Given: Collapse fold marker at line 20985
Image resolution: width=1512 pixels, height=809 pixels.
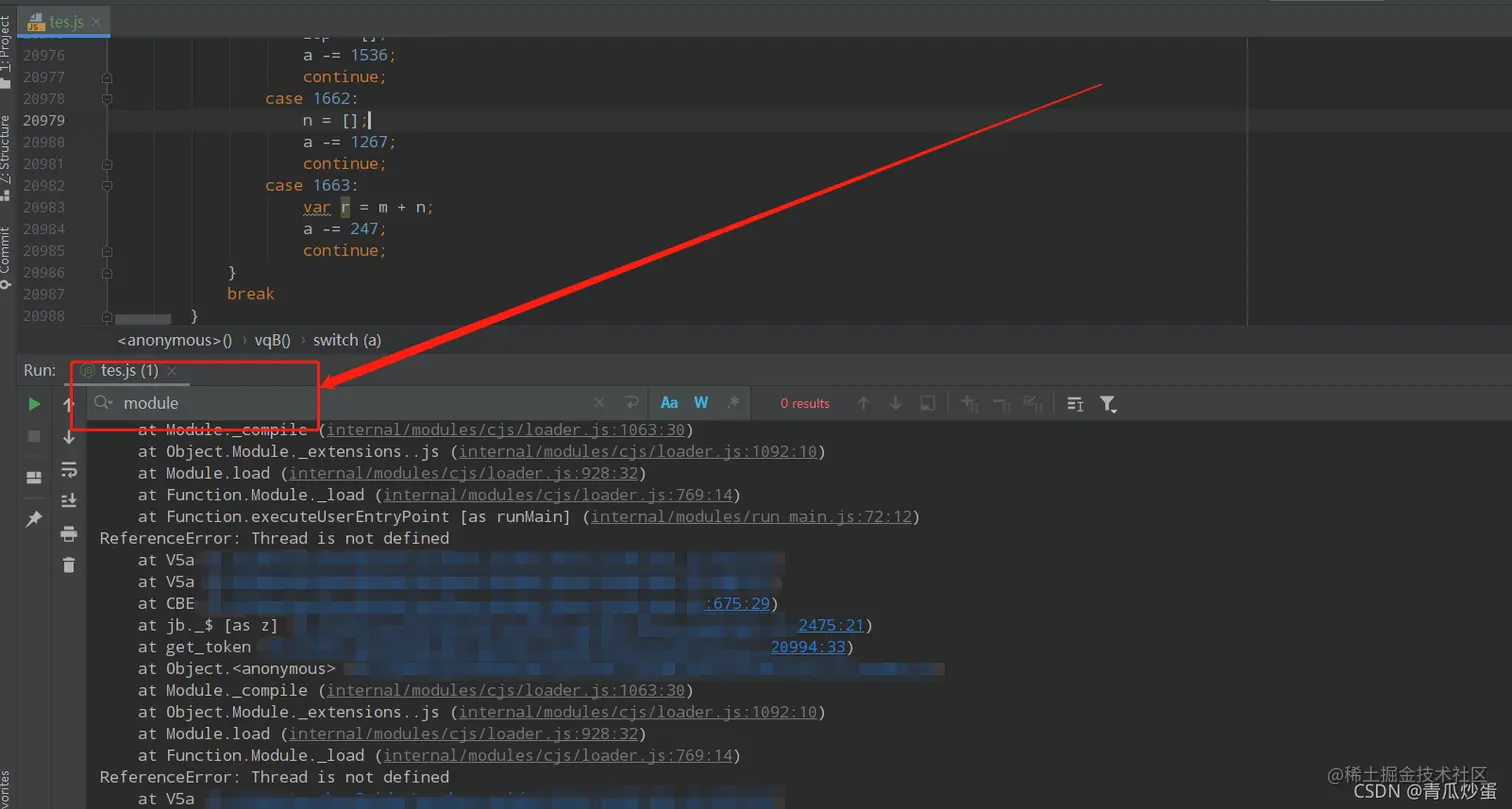Looking at the screenshot, I should [107, 251].
